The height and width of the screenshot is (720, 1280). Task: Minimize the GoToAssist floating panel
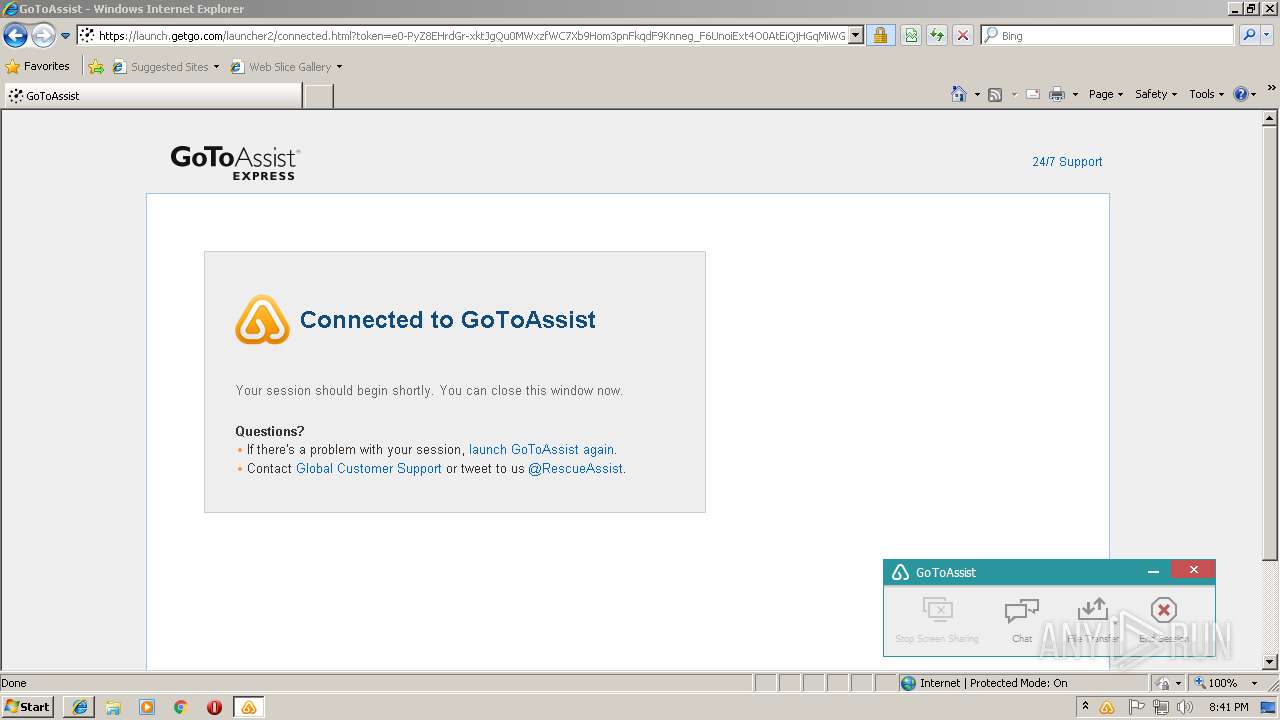(1153, 572)
